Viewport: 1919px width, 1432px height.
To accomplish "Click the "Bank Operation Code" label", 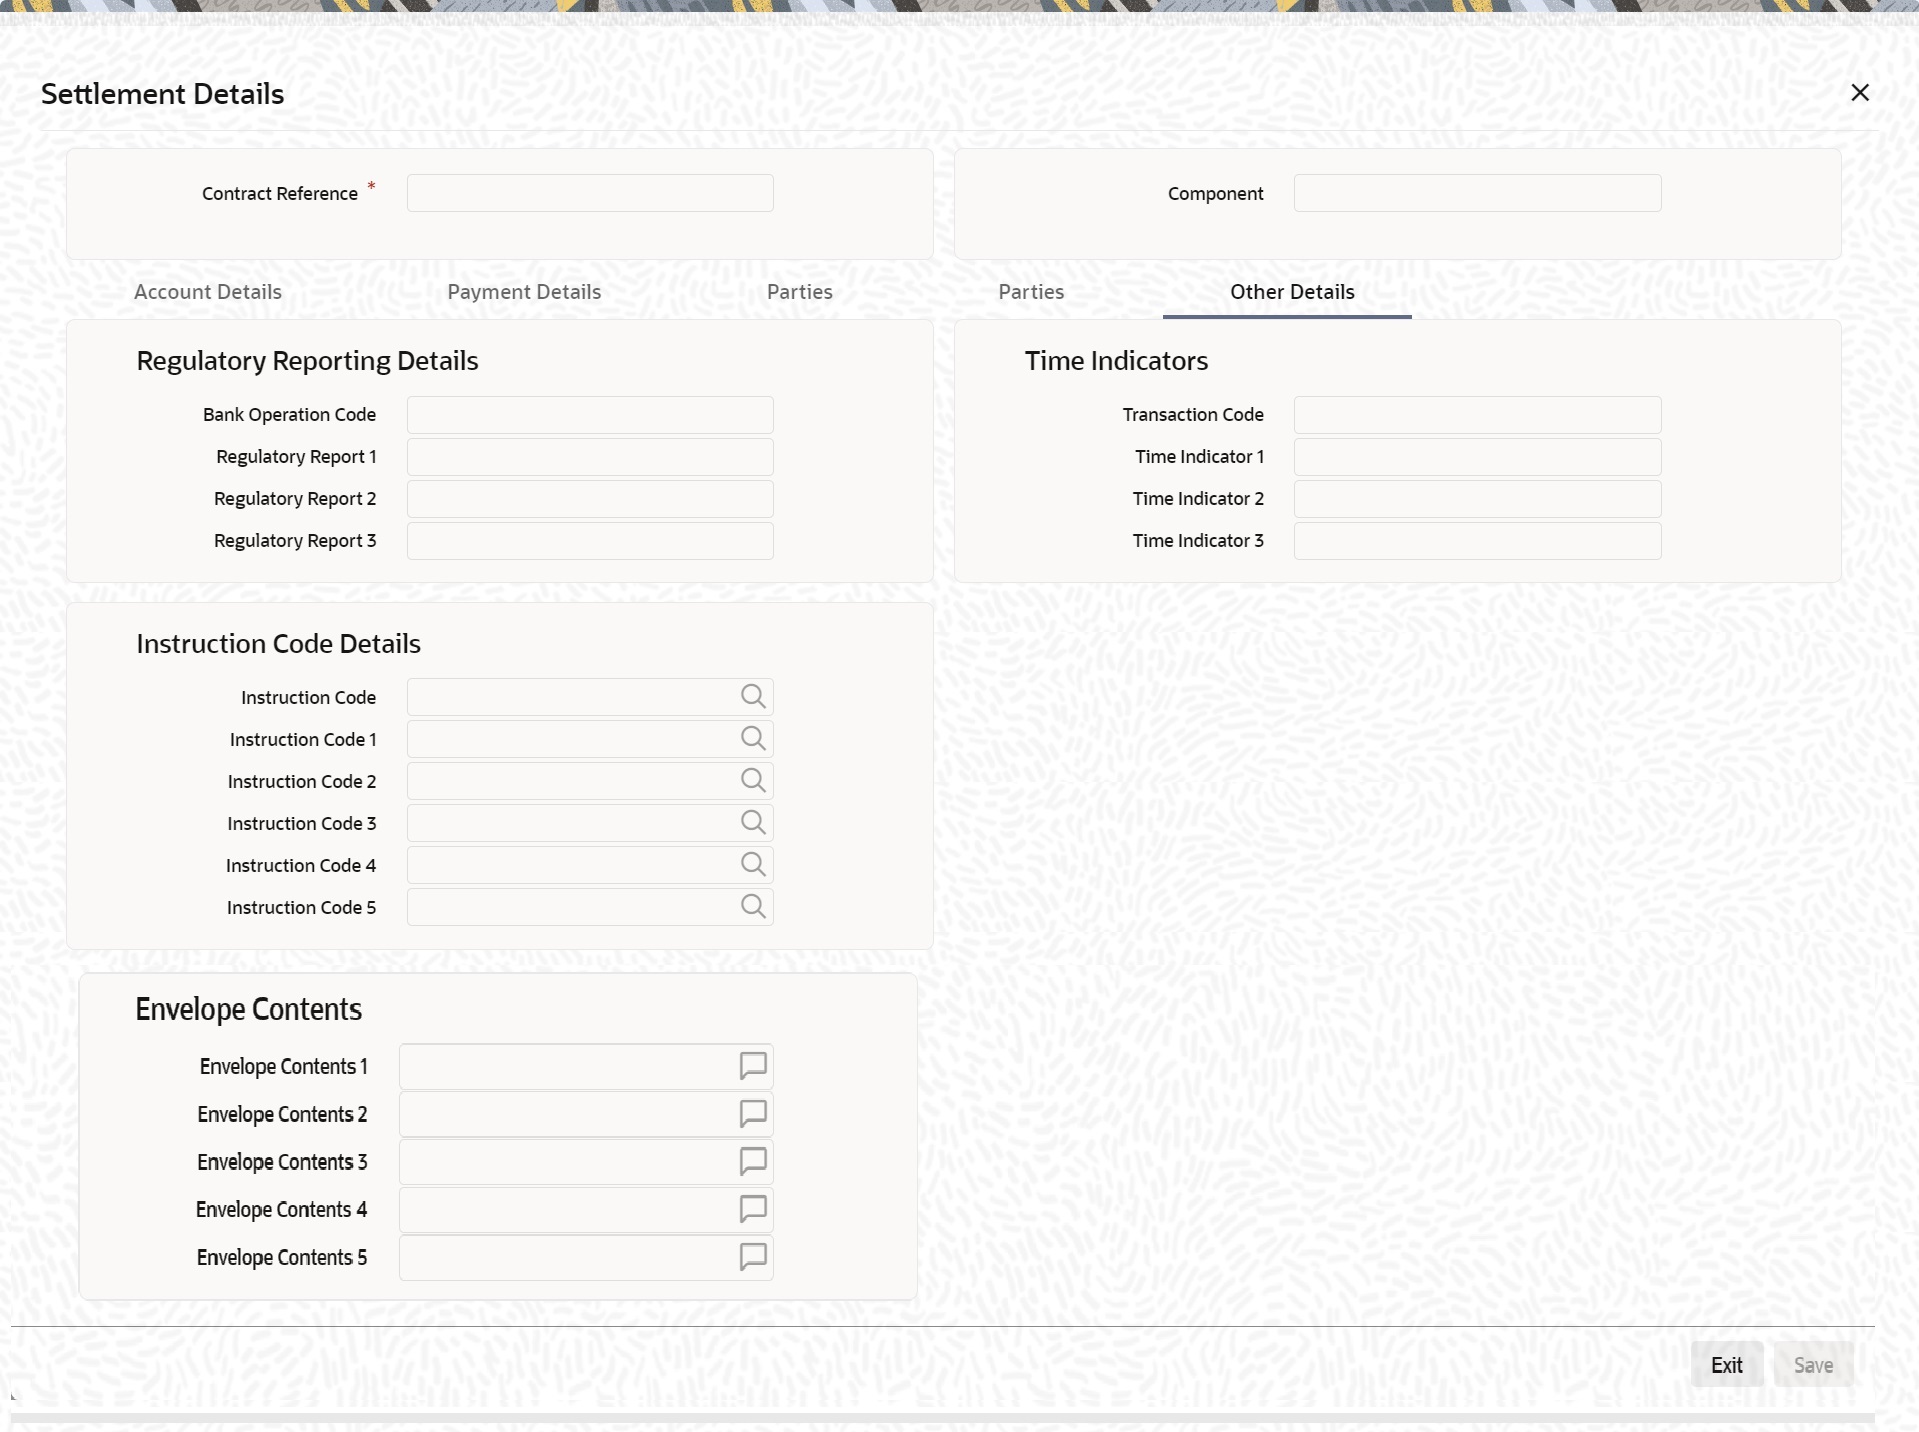I will (x=290, y=415).
